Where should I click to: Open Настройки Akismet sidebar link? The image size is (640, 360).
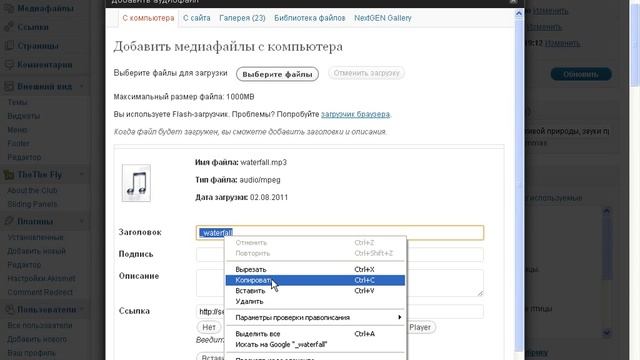coord(41,278)
